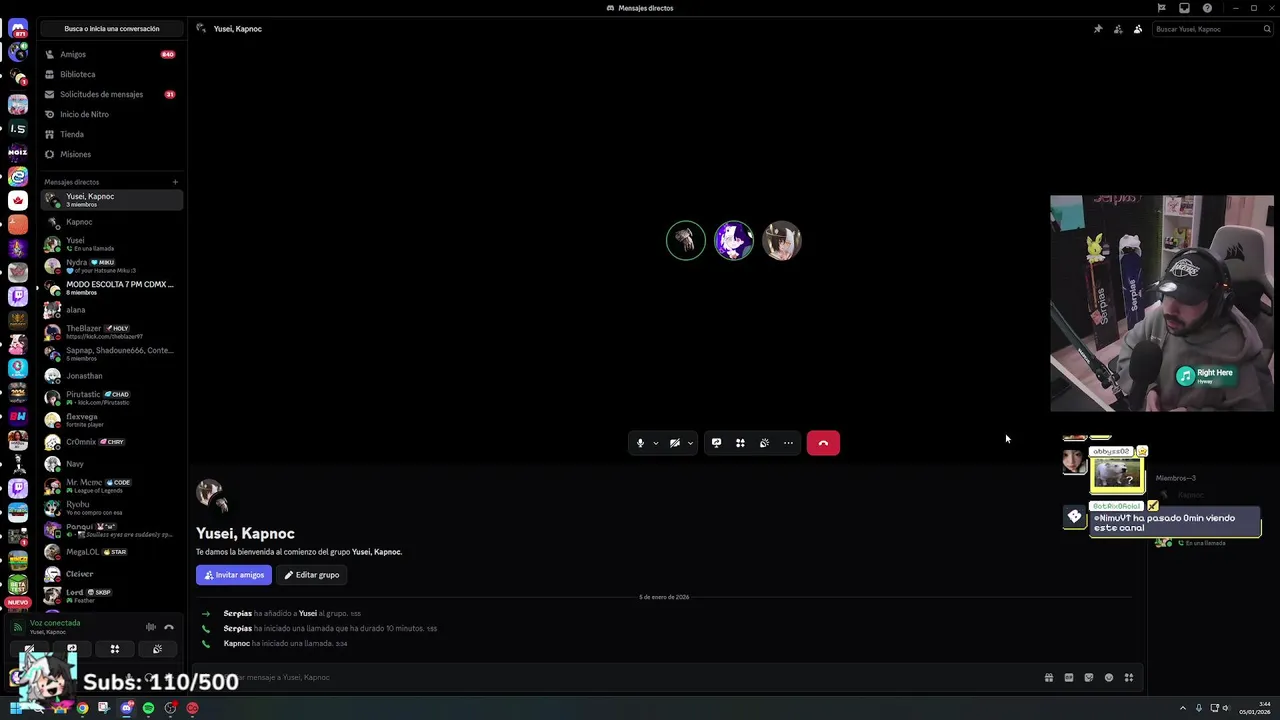Mute the microphone in the call controls
Screen dimensions: 1280x720
pyautogui.click(x=640, y=443)
